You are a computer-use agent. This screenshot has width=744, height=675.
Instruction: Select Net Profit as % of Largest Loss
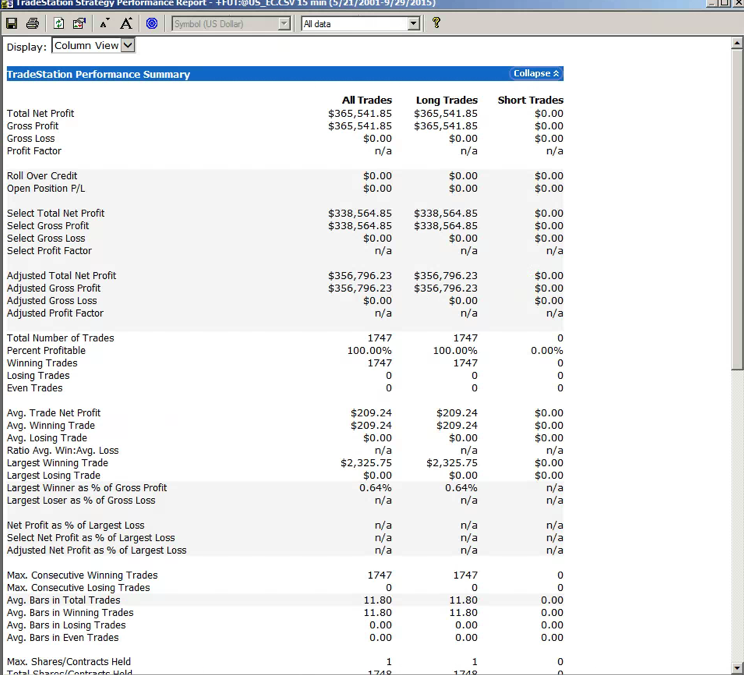click(x=75, y=526)
